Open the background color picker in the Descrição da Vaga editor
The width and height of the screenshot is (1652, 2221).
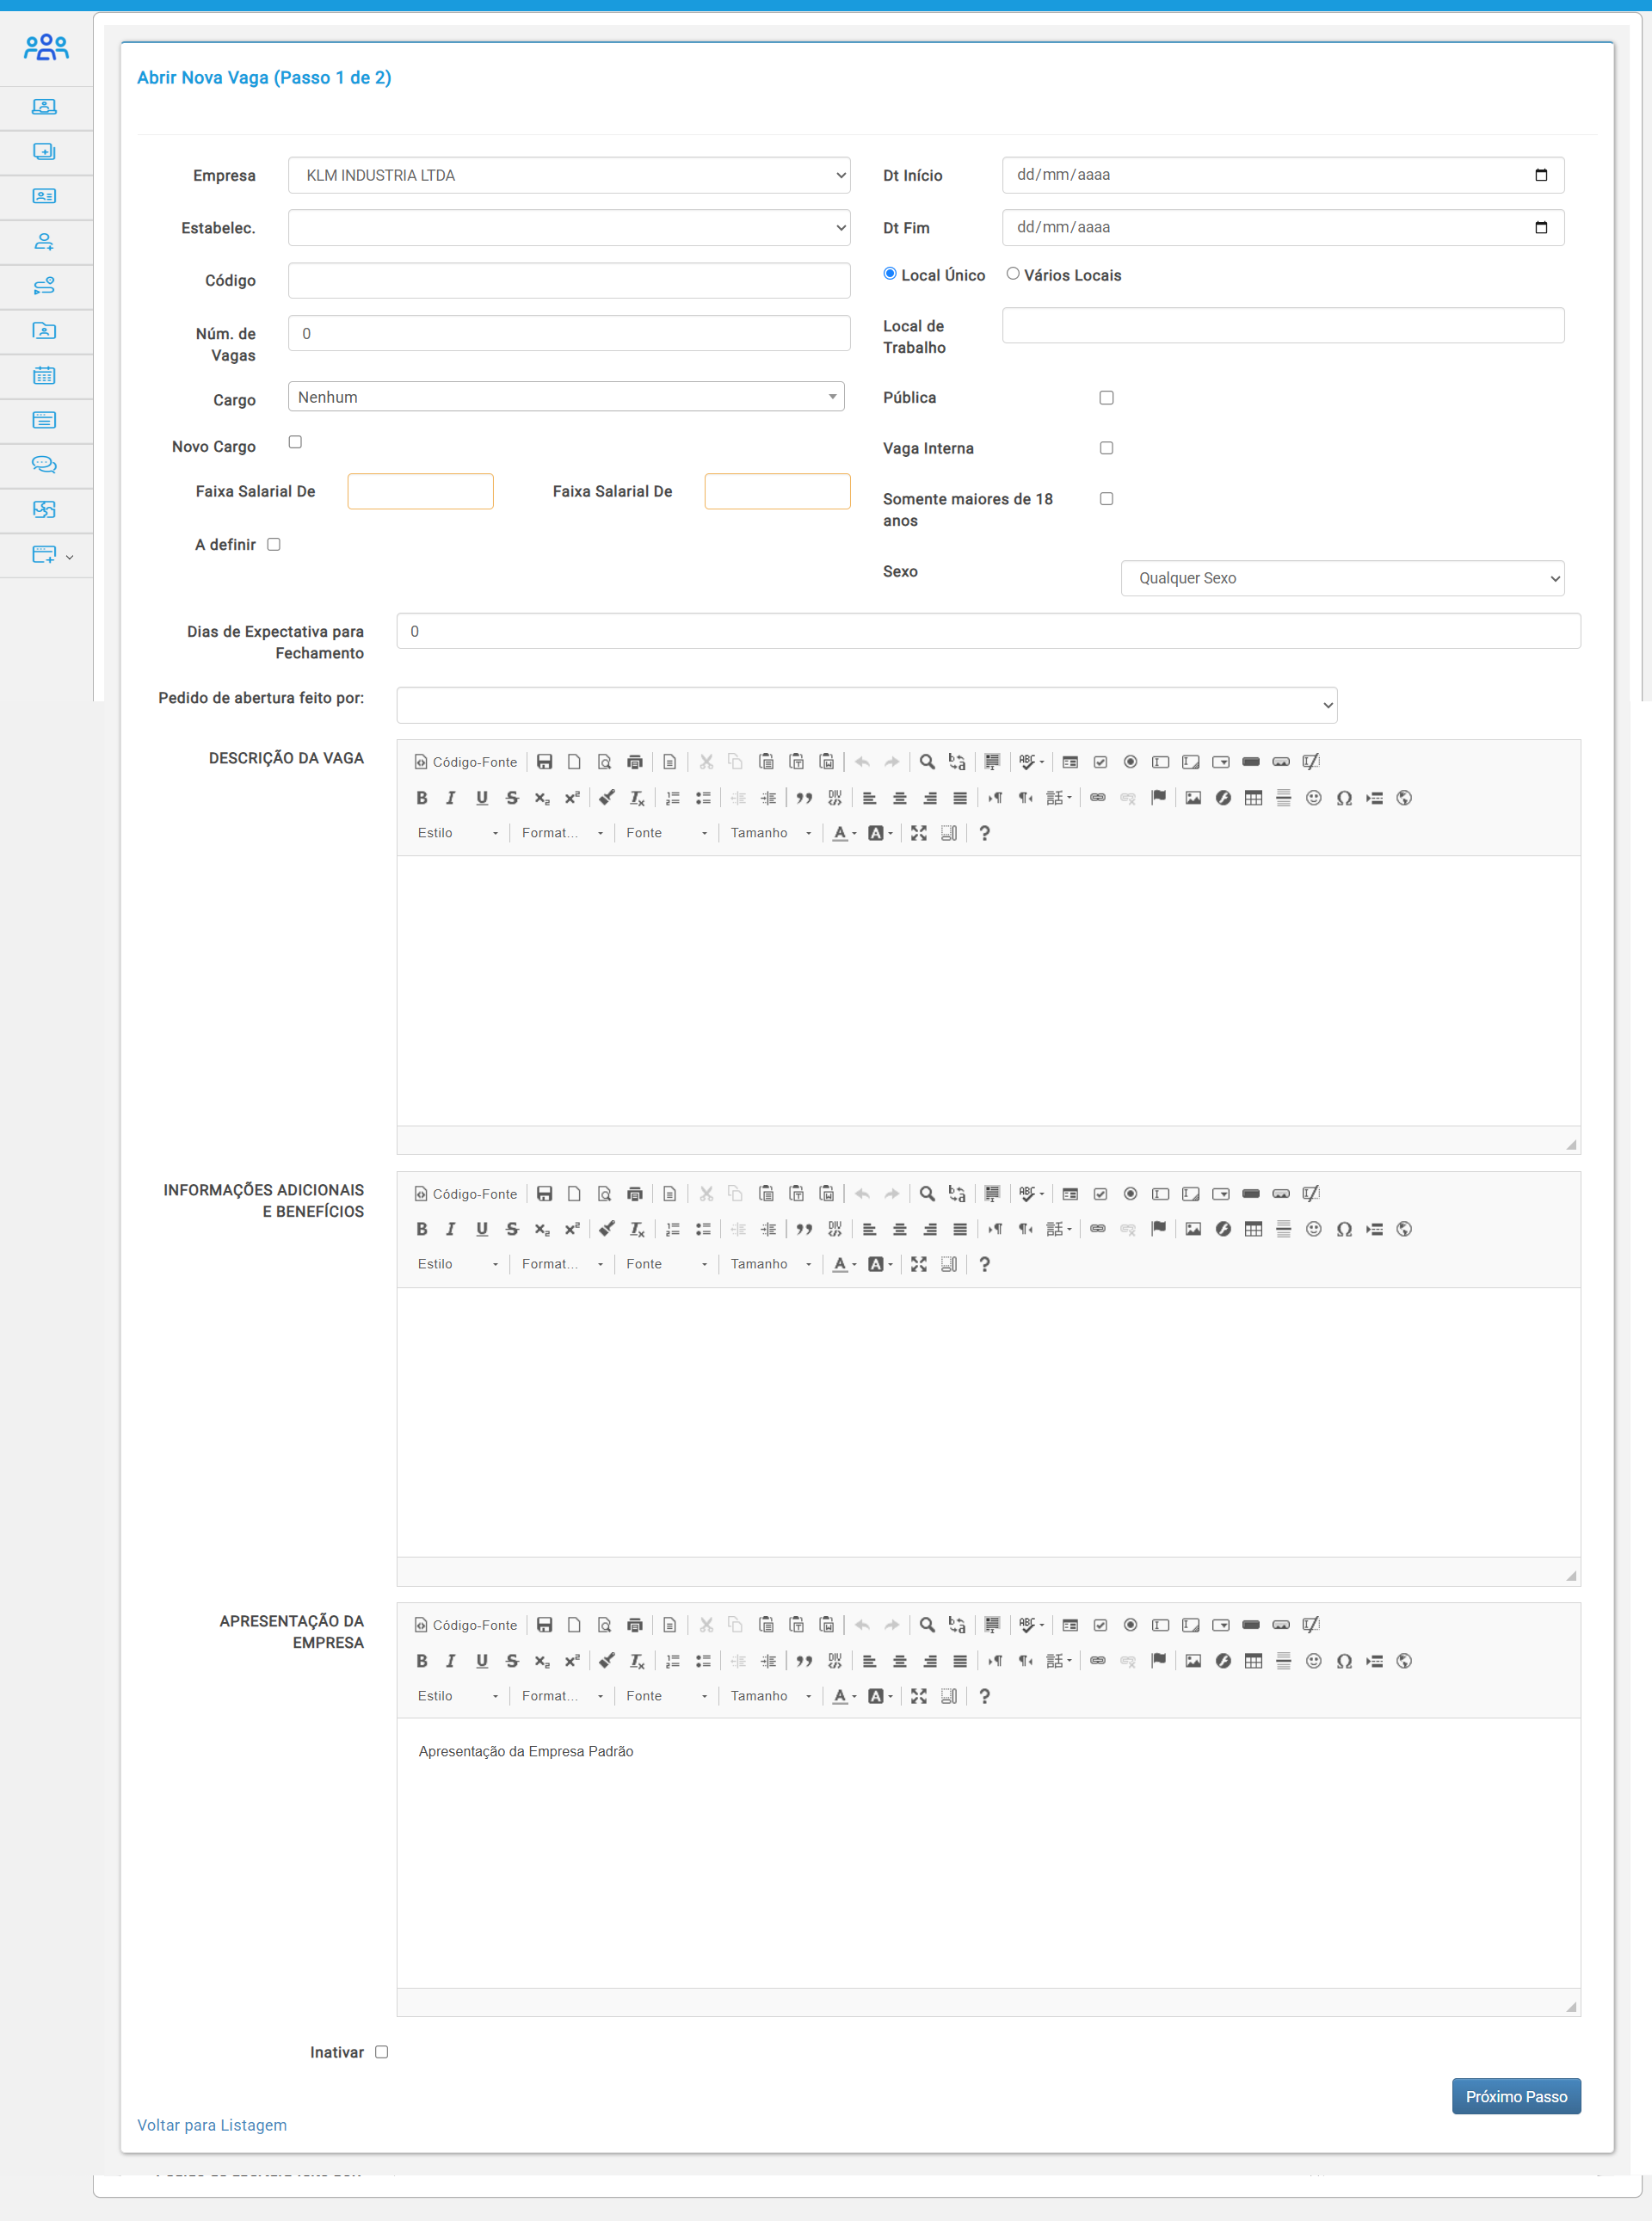coord(881,833)
